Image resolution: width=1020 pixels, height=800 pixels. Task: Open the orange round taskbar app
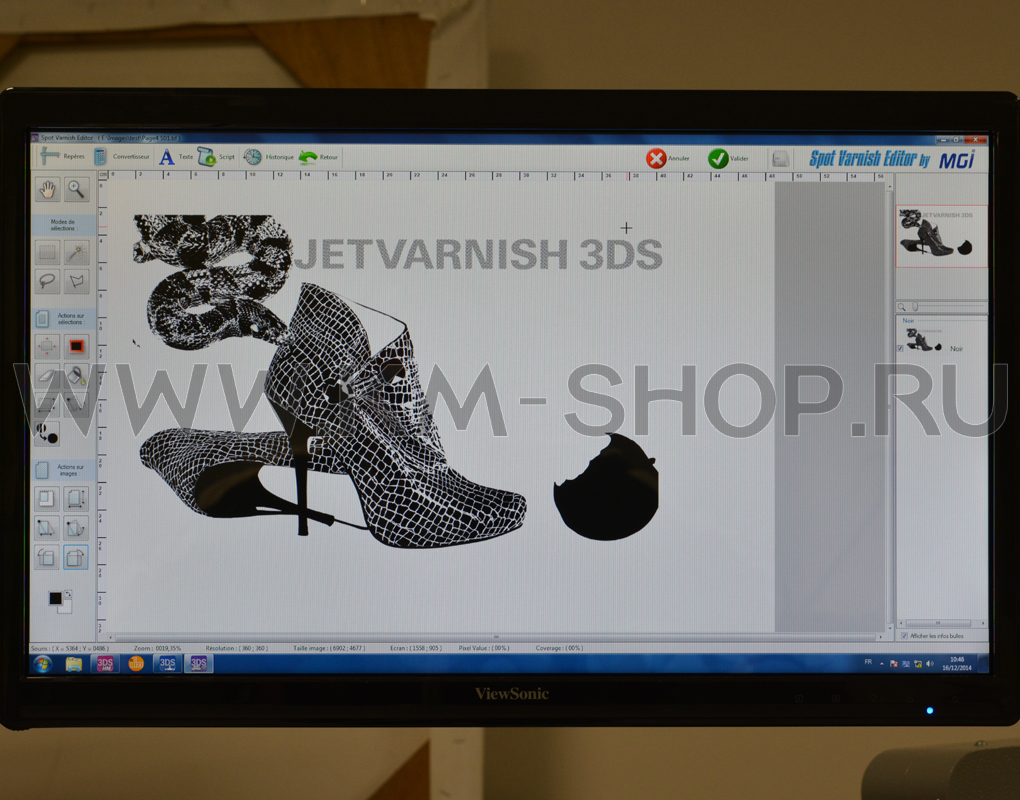pyautogui.click(x=136, y=664)
